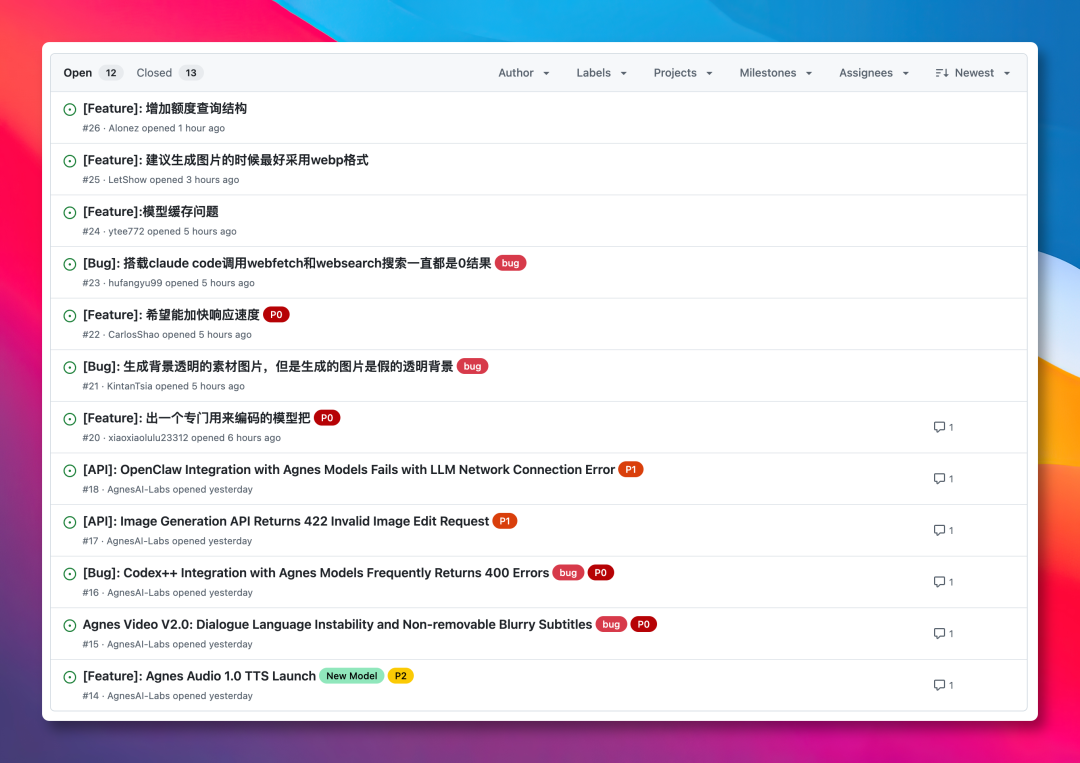Open comments on issue #15

pyautogui.click(x=943, y=634)
